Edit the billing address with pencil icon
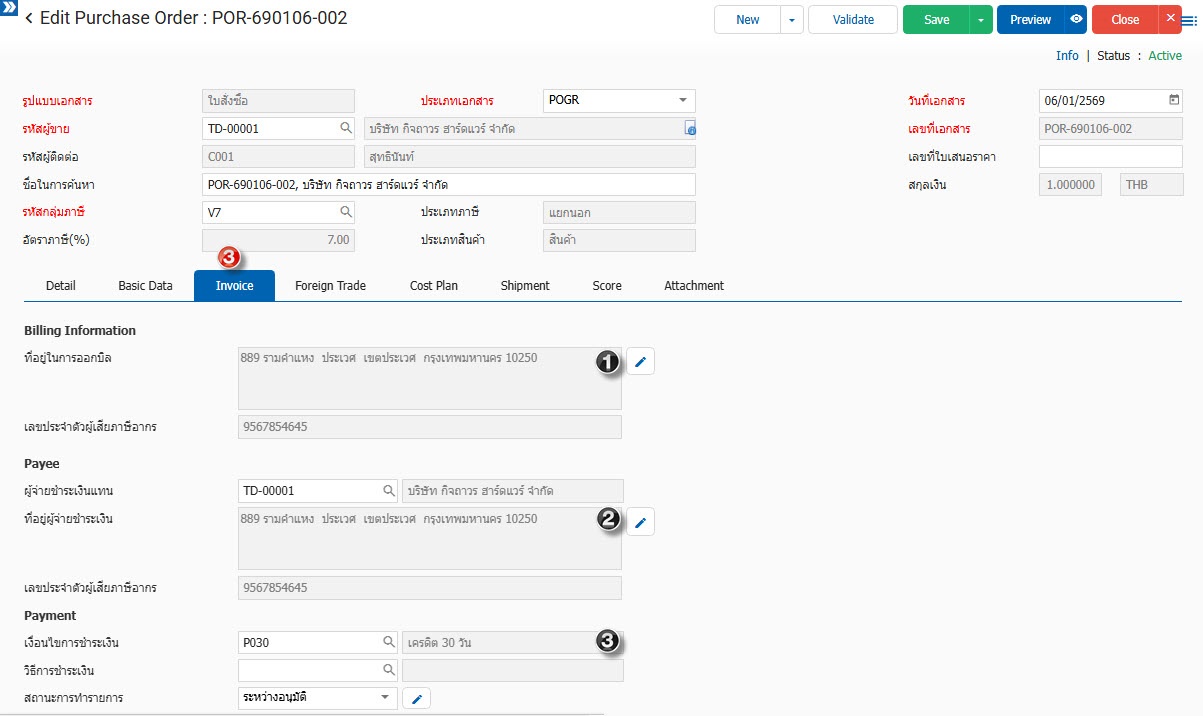Screen dimensions: 1203x716 pos(640,362)
